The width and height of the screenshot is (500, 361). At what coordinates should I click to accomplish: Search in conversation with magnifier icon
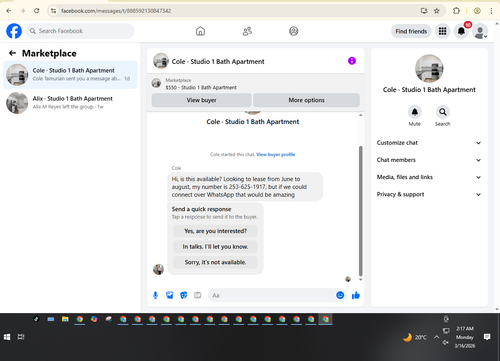[x=443, y=112]
